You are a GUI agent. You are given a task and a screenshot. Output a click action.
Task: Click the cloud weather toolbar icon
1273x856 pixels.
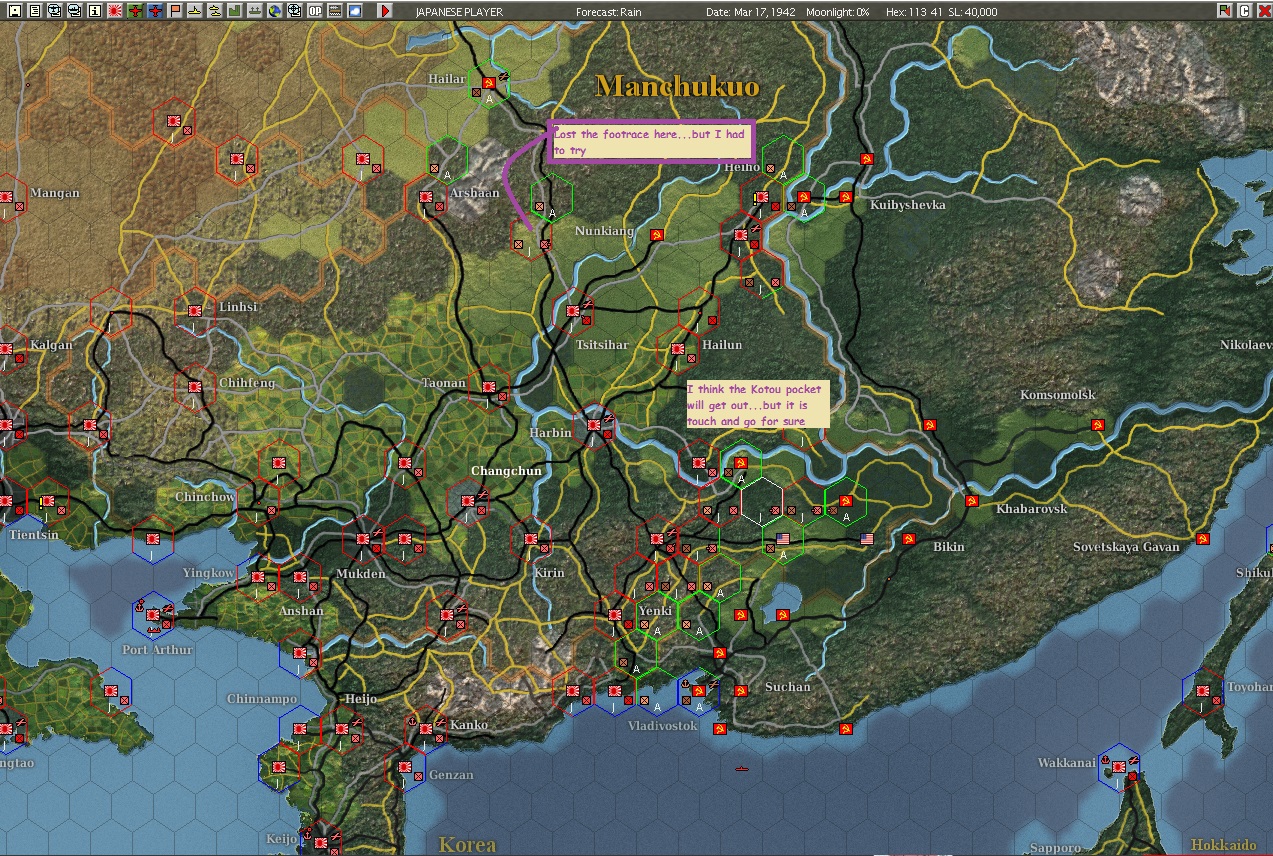pyautogui.click(x=355, y=11)
